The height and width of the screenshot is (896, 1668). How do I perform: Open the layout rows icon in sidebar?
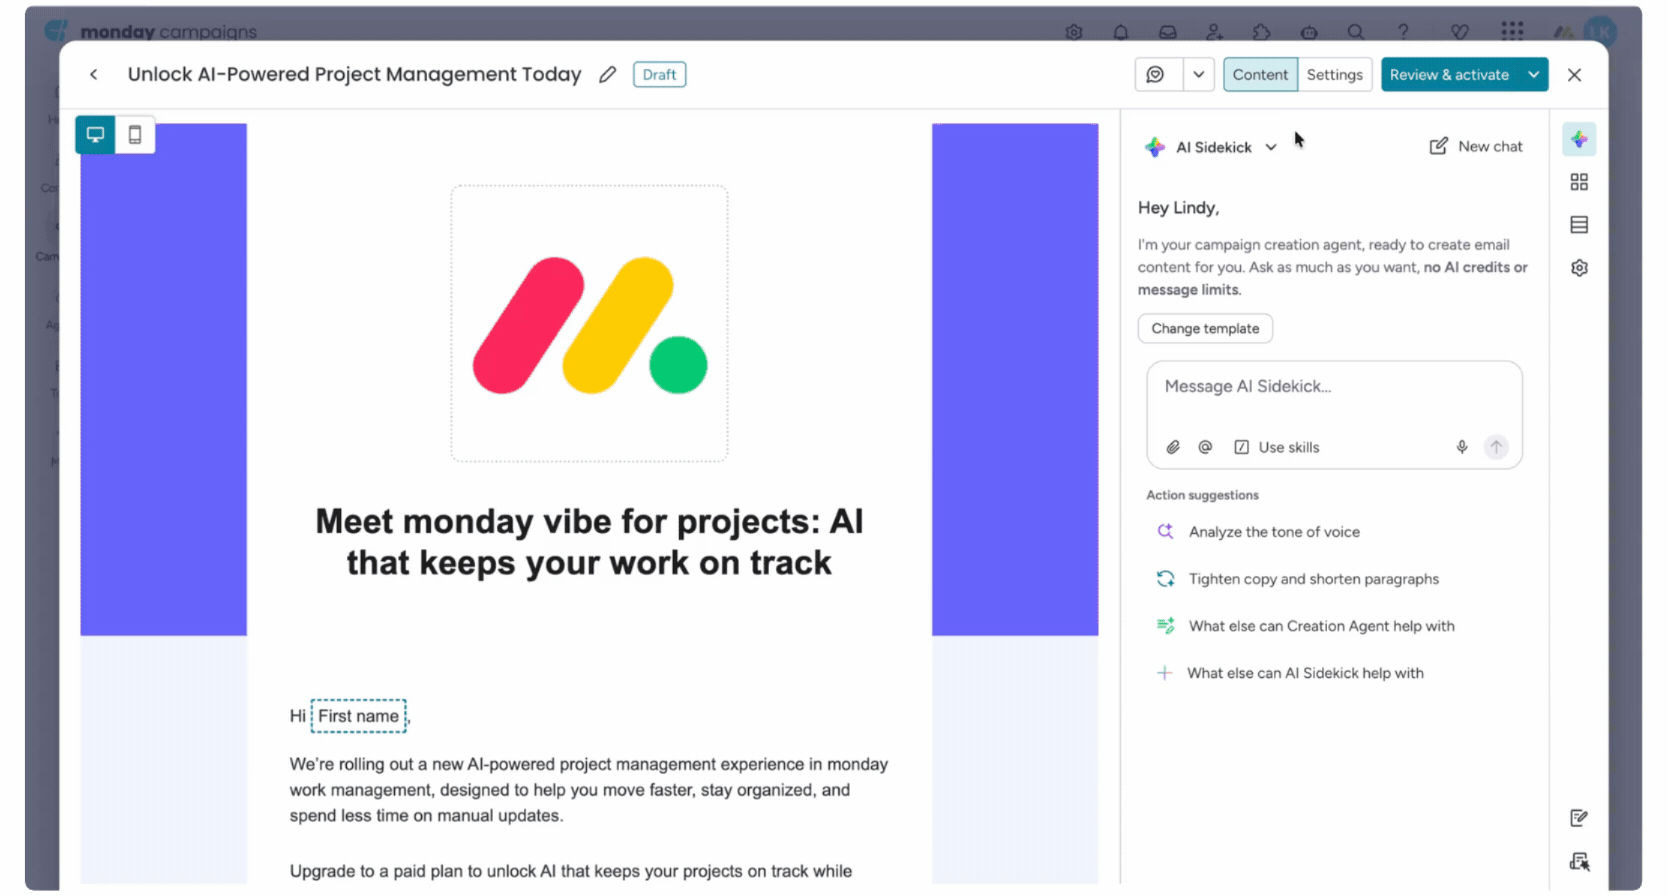point(1579,225)
